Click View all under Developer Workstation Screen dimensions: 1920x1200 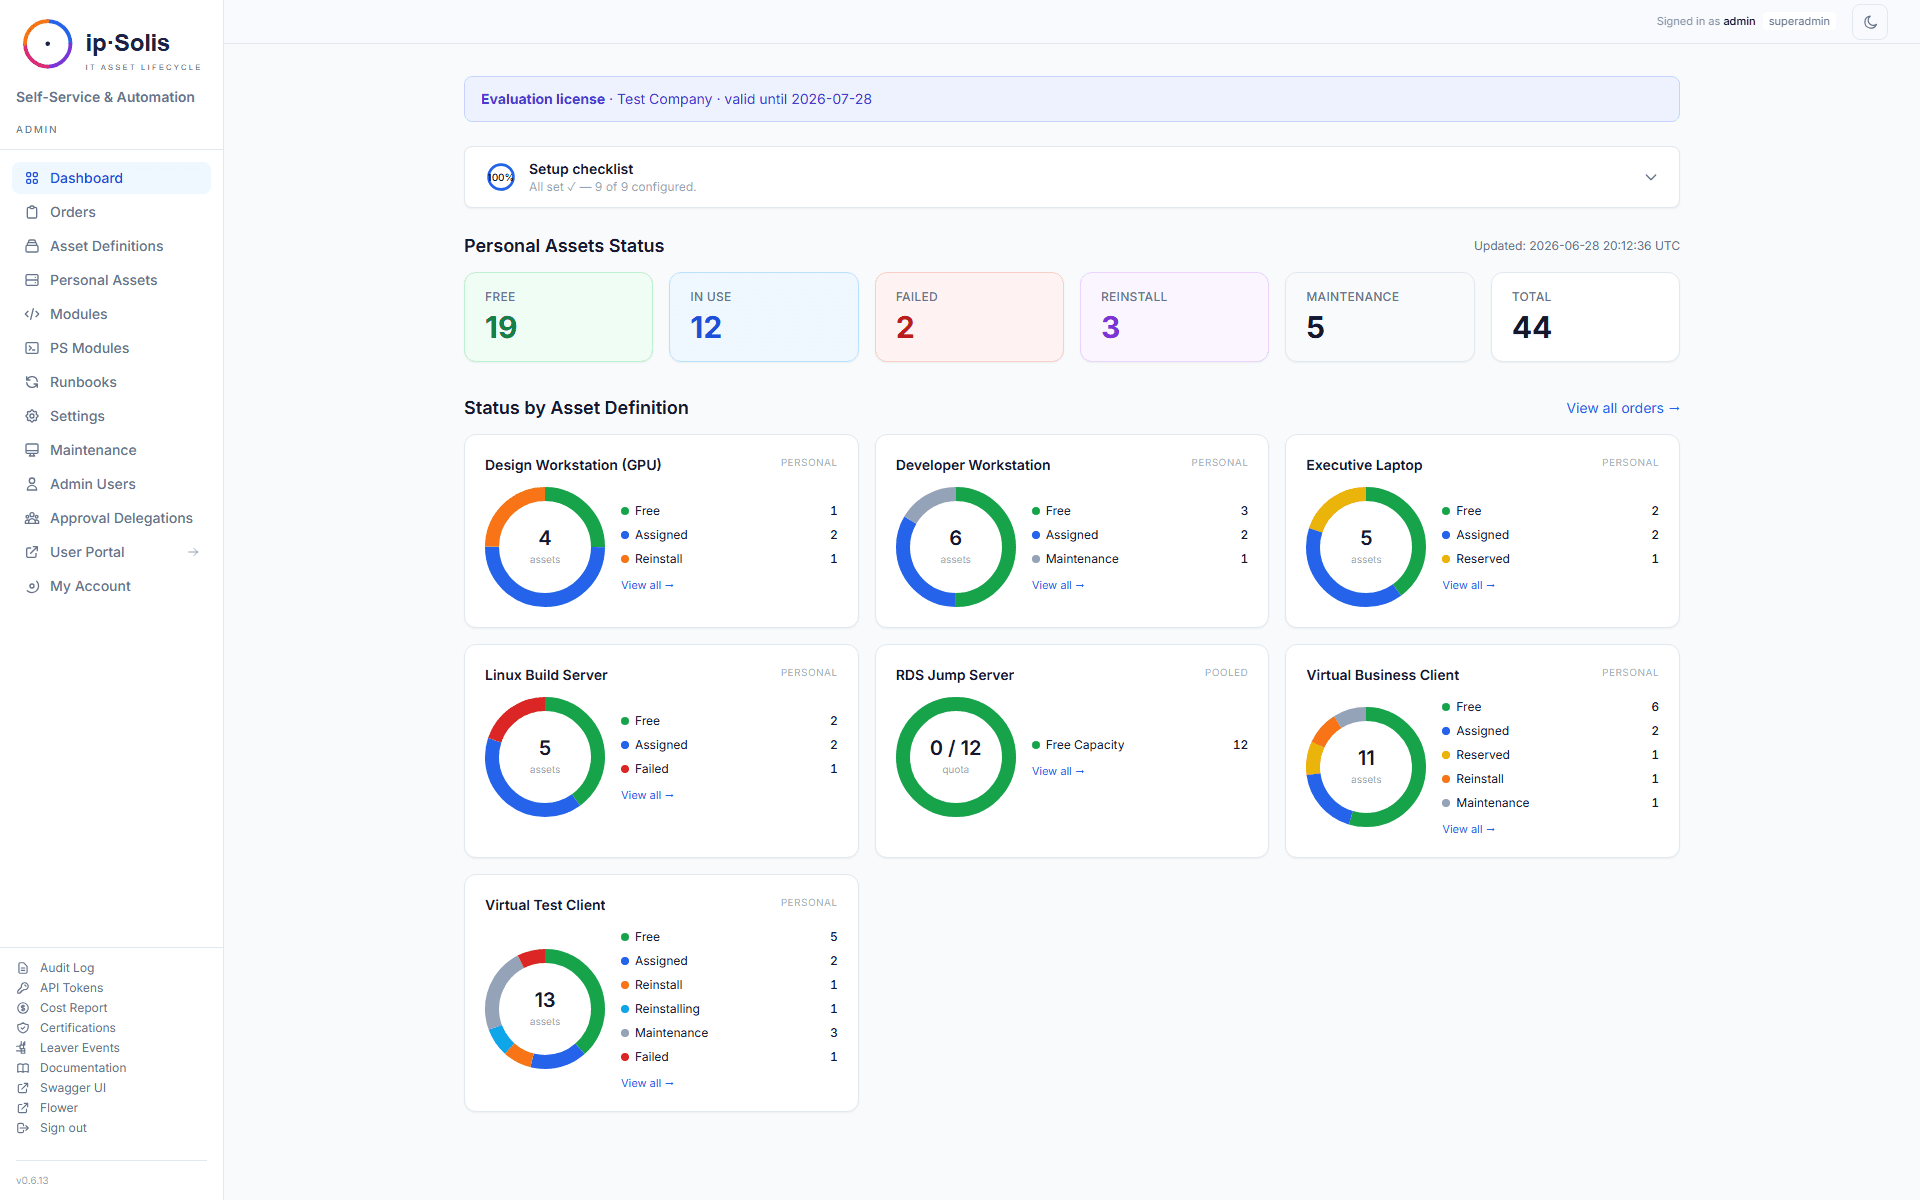click(x=1058, y=585)
